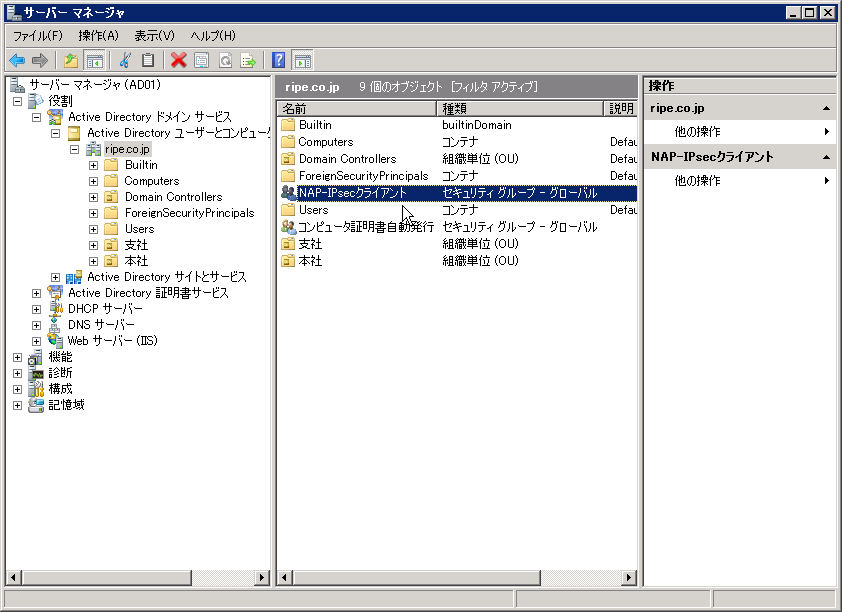Select the Users row in list
Image resolution: width=842 pixels, height=612 pixels.
pos(458,210)
